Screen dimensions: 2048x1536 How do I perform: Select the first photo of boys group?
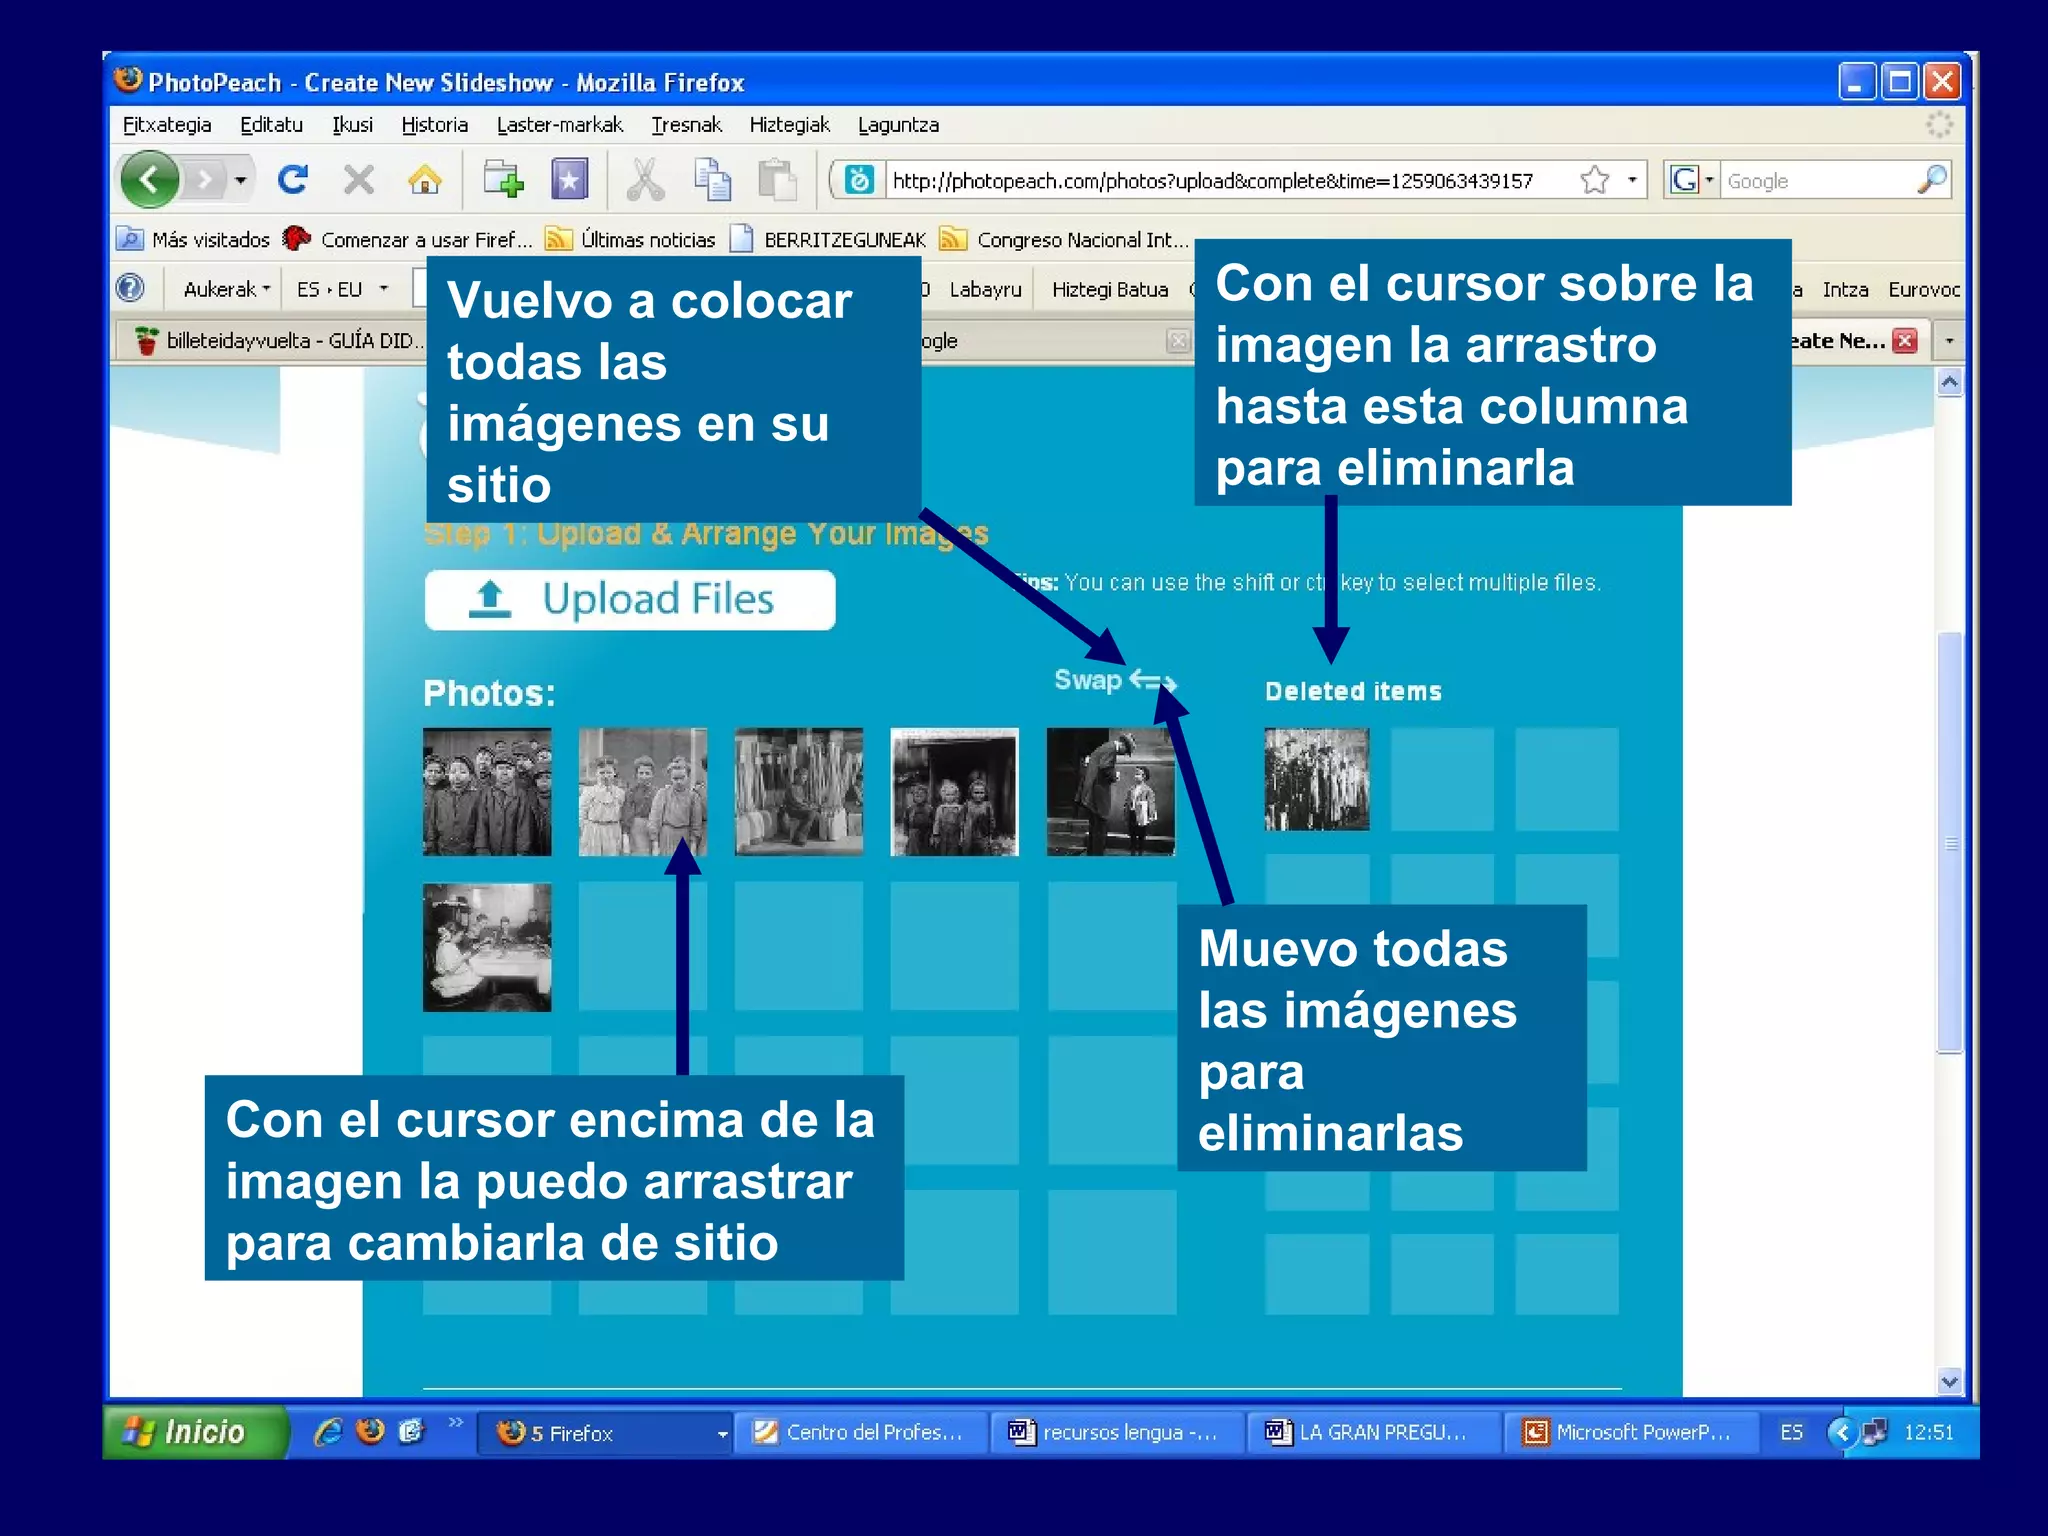pos(487,792)
